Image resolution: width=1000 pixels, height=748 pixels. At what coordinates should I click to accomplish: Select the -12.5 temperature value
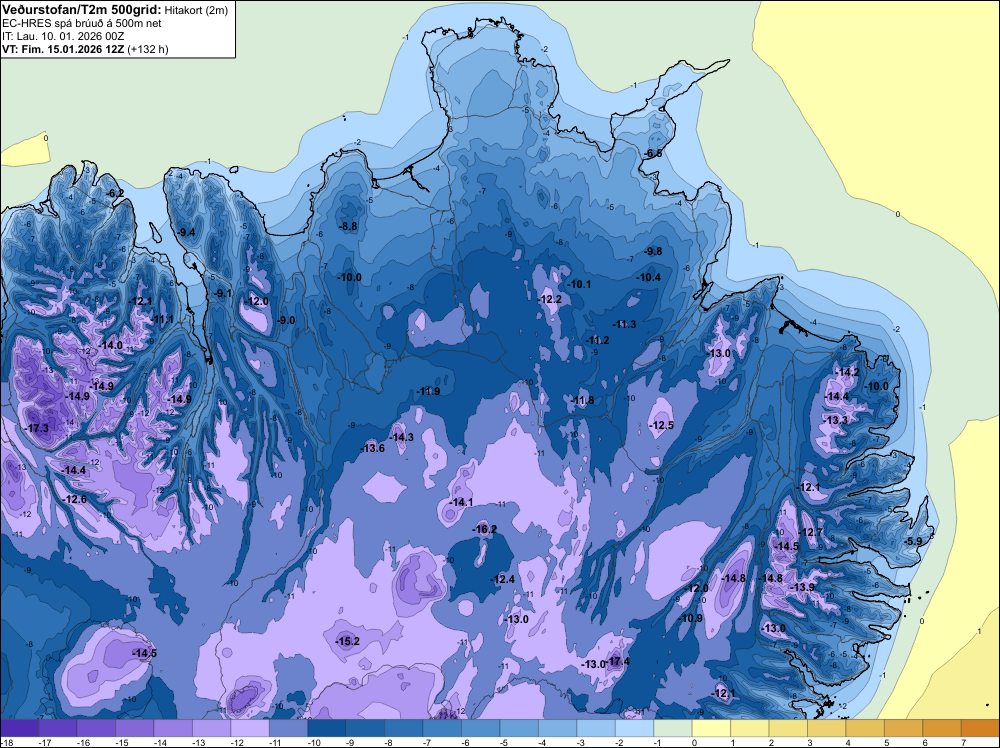tap(661, 425)
